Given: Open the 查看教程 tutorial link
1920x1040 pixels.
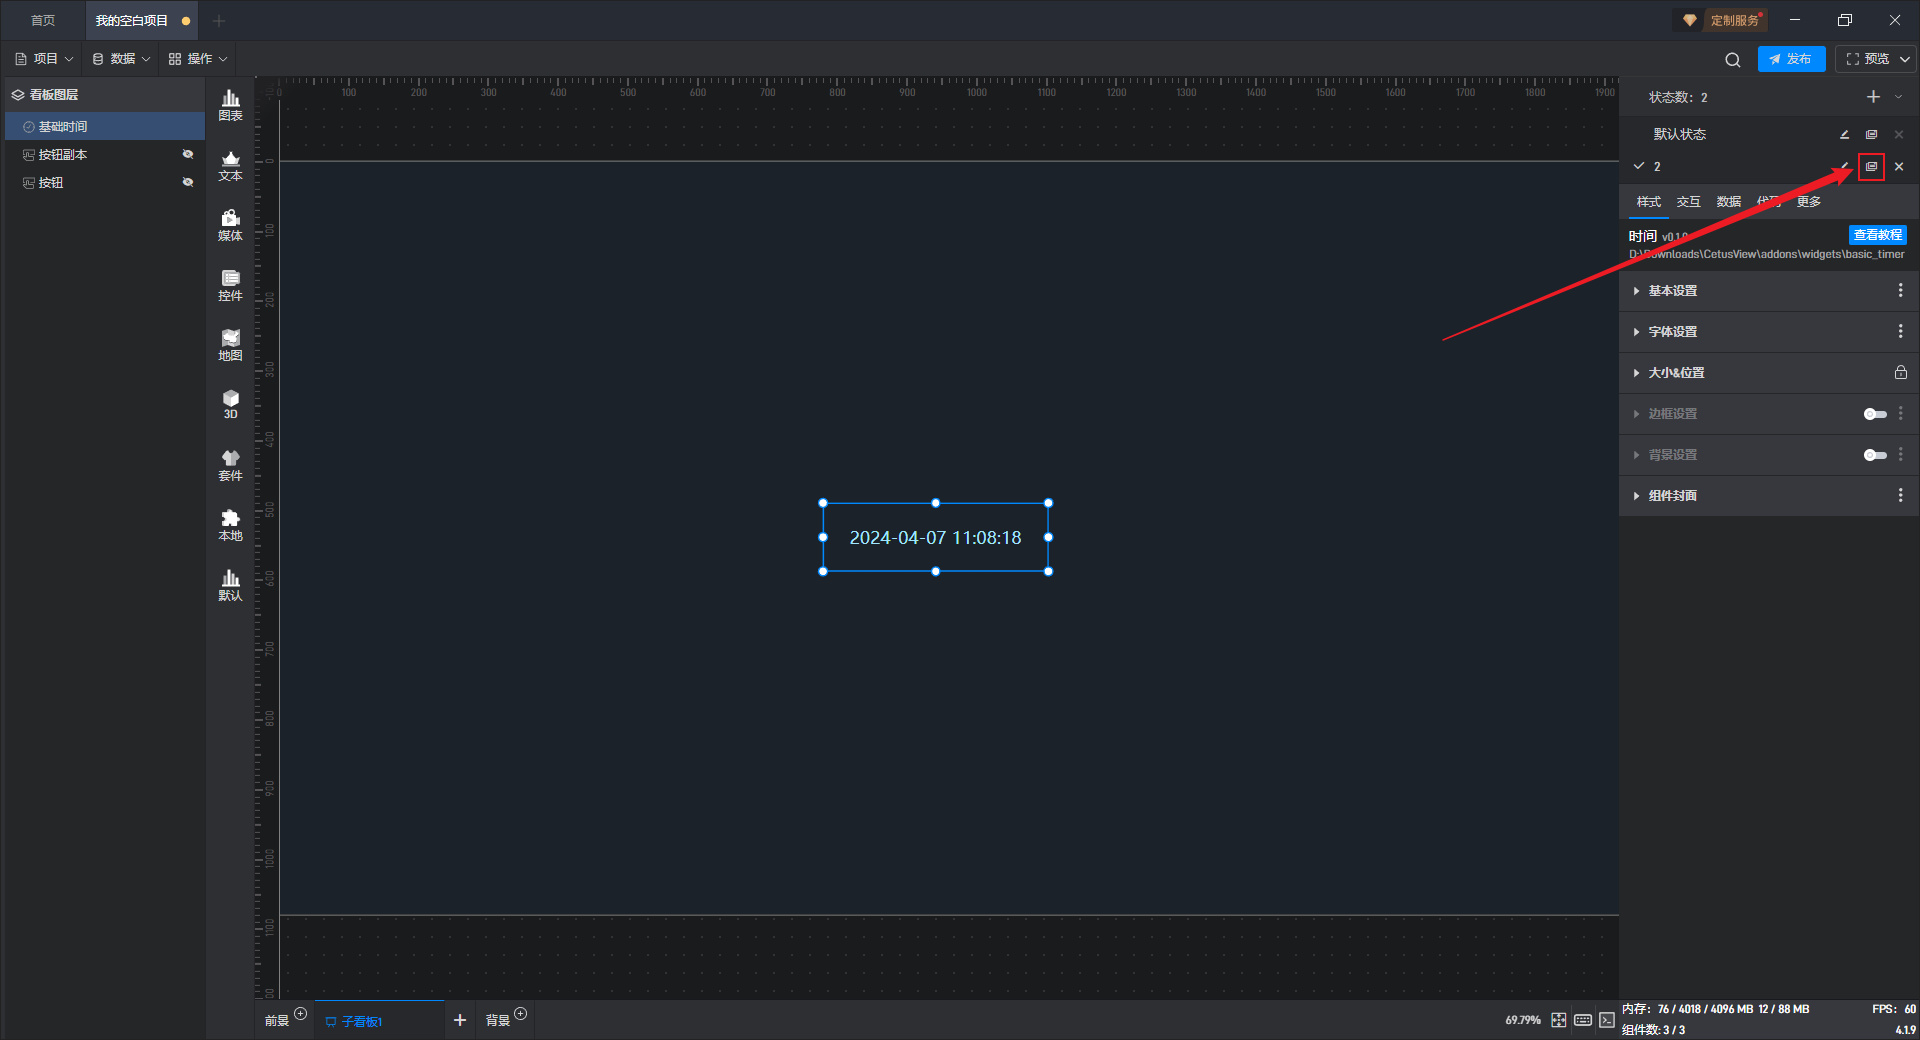Looking at the screenshot, I should pyautogui.click(x=1877, y=235).
